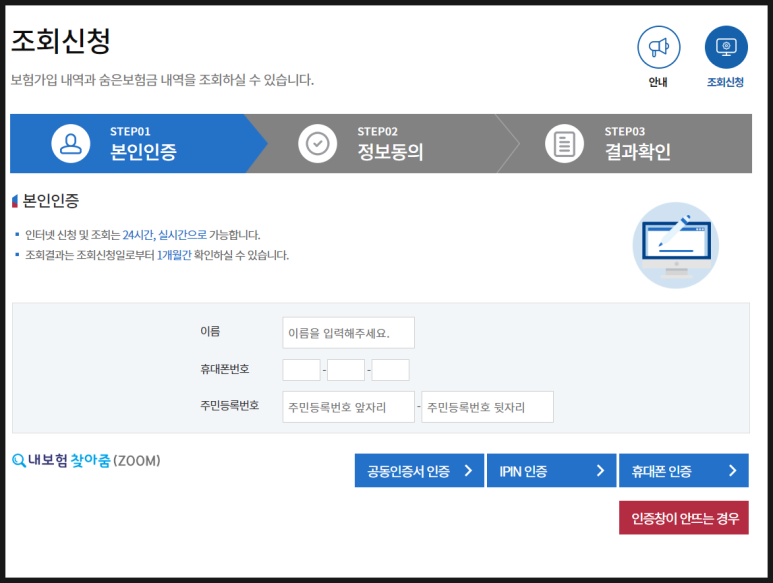Click the 보험가입 내역과 숨은보험금 description text
The image size is (773, 583).
tap(162, 80)
